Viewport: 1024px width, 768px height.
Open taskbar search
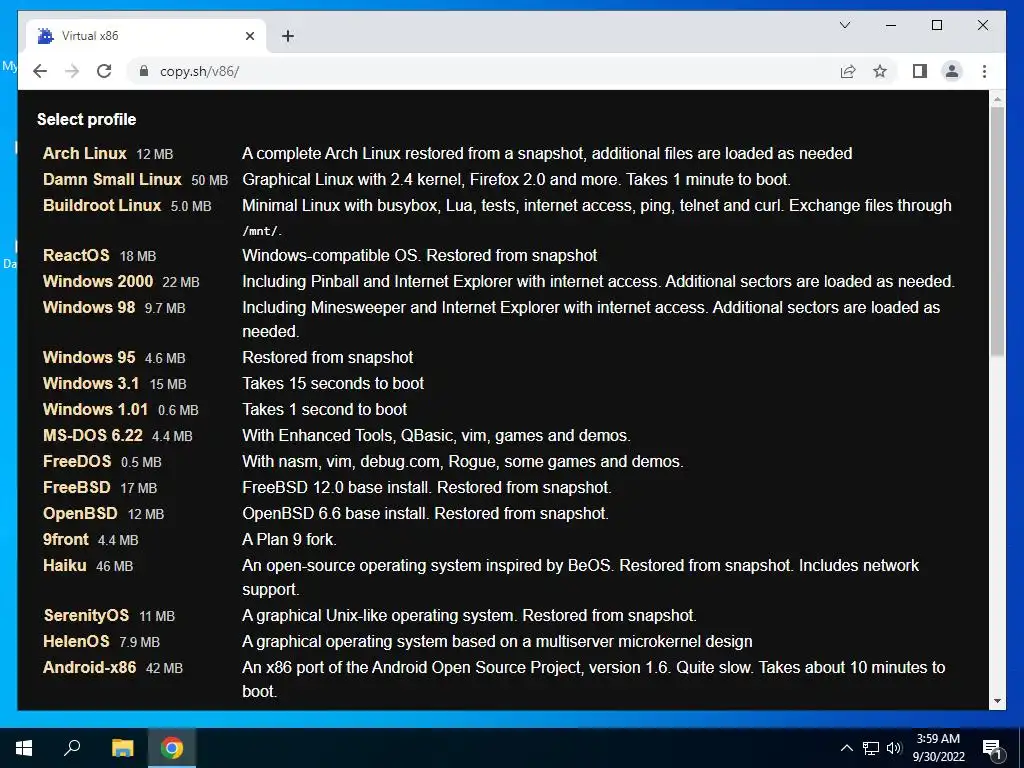pyautogui.click(x=72, y=748)
